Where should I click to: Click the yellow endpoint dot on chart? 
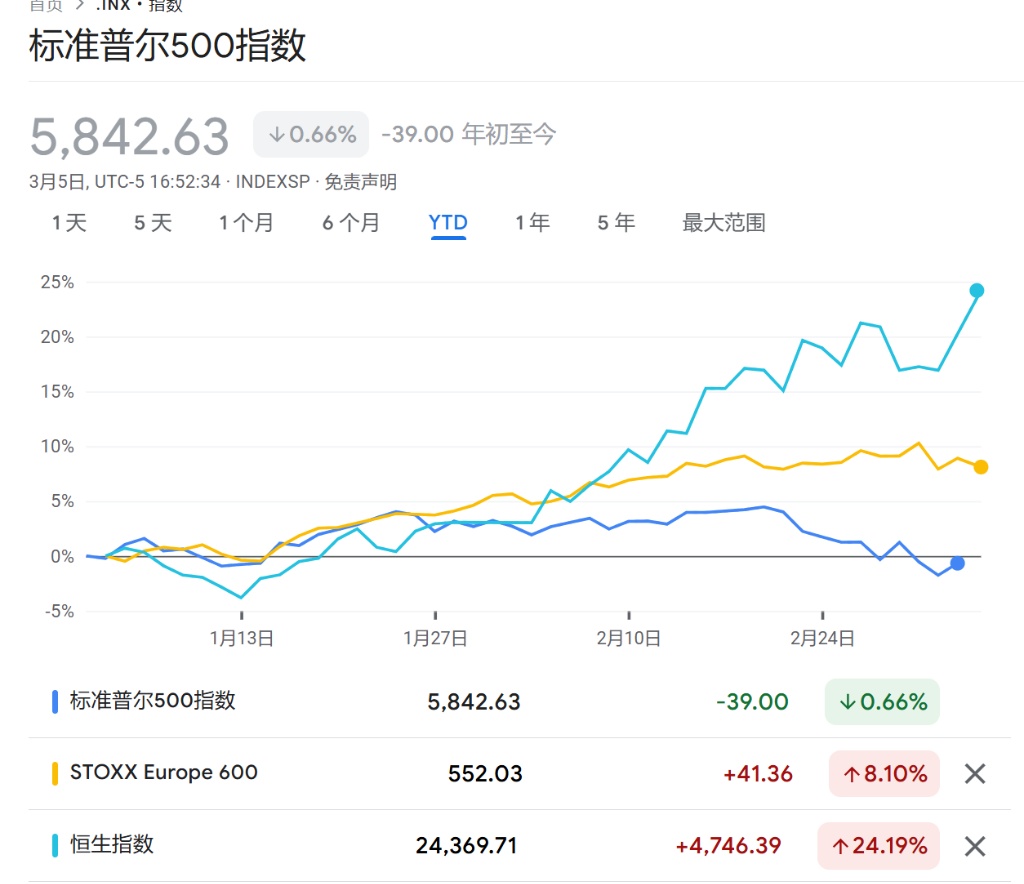pyautogui.click(x=981, y=467)
